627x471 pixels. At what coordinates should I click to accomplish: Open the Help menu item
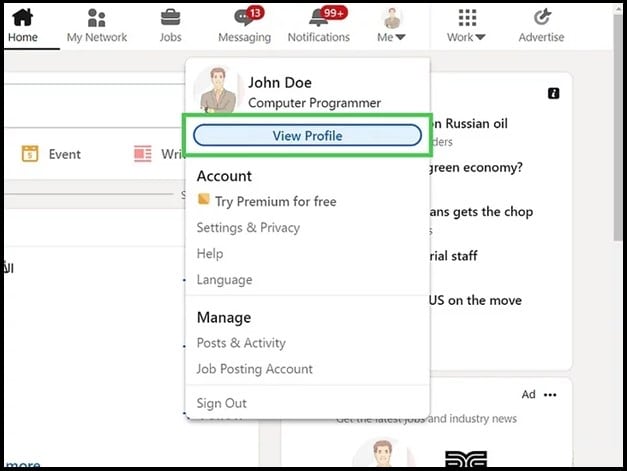coord(210,254)
